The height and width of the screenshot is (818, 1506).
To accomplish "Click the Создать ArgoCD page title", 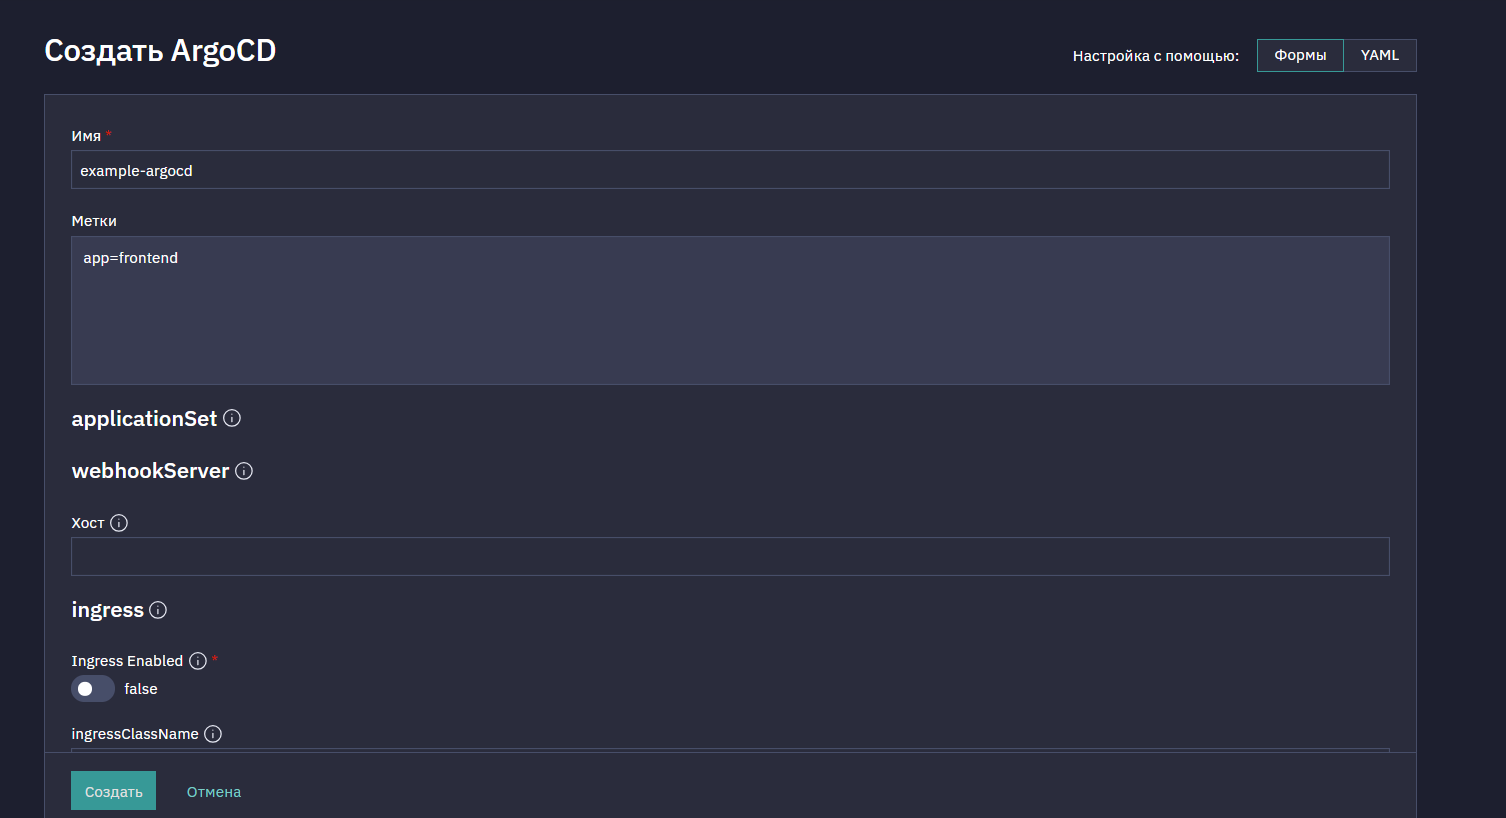I will pyautogui.click(x=160, y=51).
